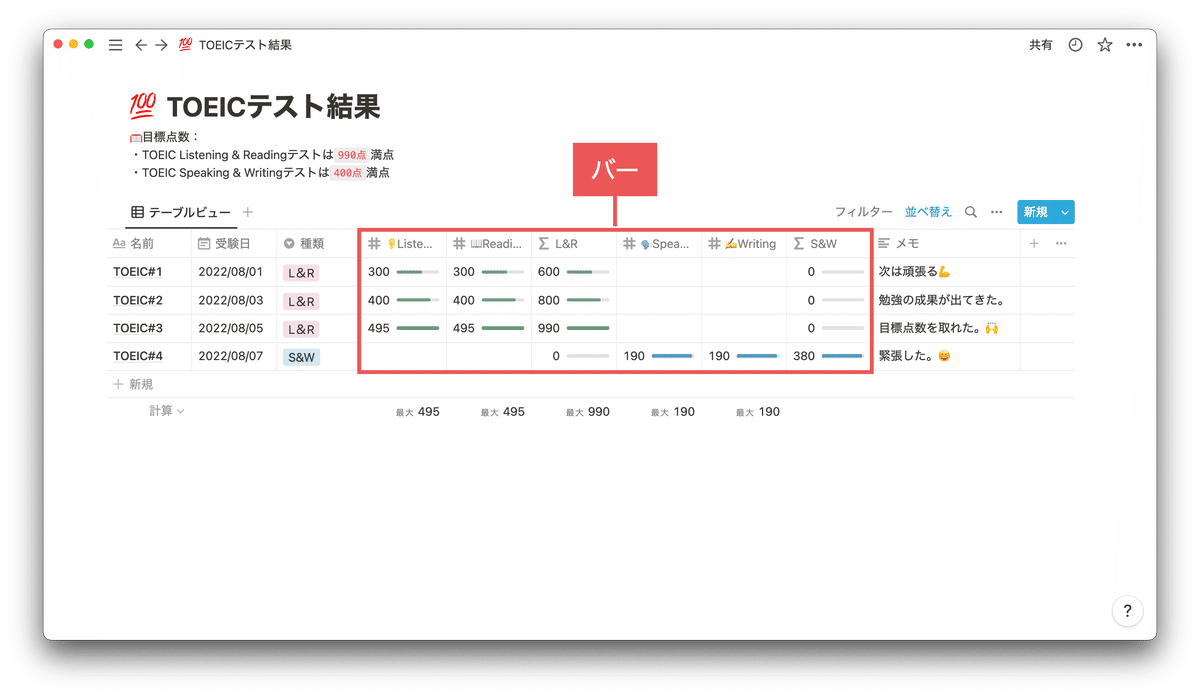The image size is (1200, 697).
Task: Click the S&W tag in TOEIC#4 row
Action: coord(301,357)
